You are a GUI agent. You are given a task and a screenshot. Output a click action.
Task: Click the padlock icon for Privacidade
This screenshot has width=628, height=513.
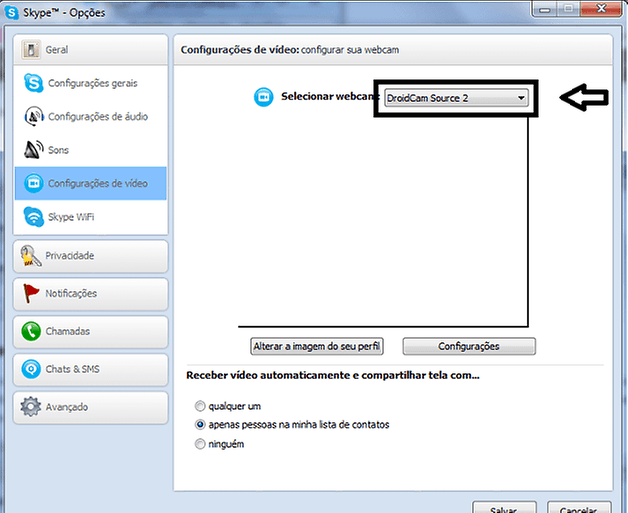(31, 256)
